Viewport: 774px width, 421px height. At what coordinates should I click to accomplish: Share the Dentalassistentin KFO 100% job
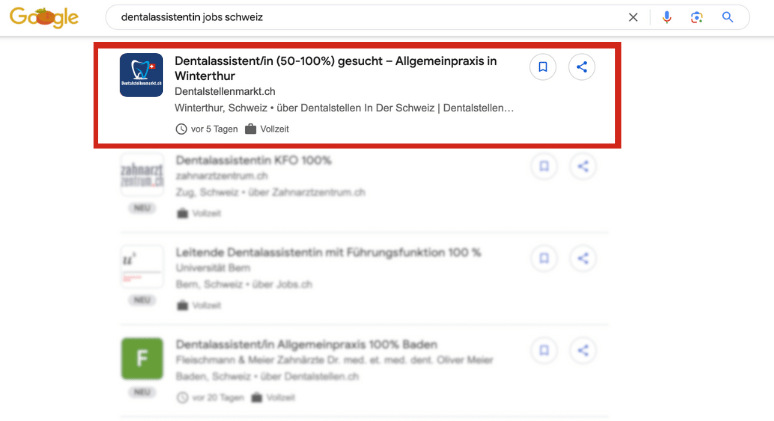click(583, 166)
